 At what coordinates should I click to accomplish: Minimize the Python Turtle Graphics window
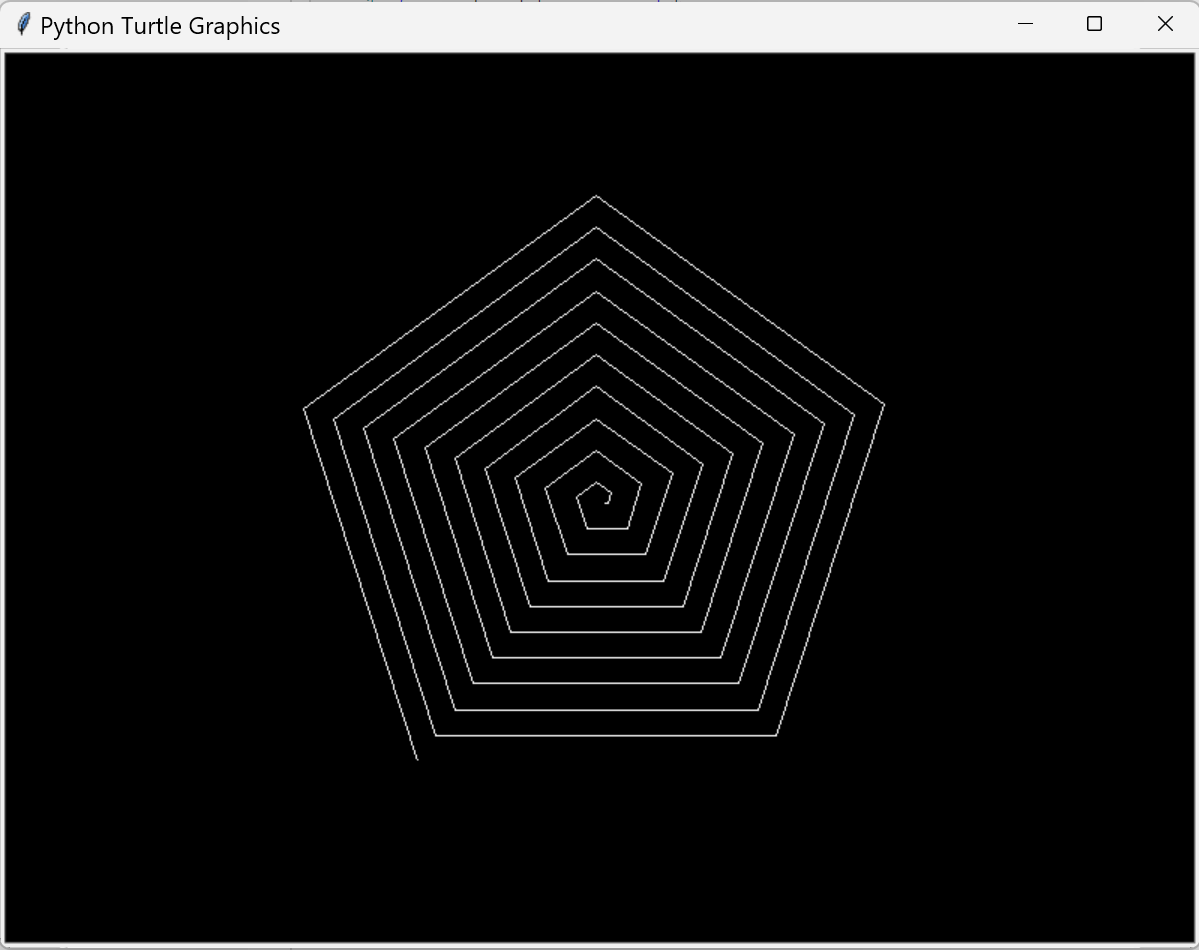1025,24
